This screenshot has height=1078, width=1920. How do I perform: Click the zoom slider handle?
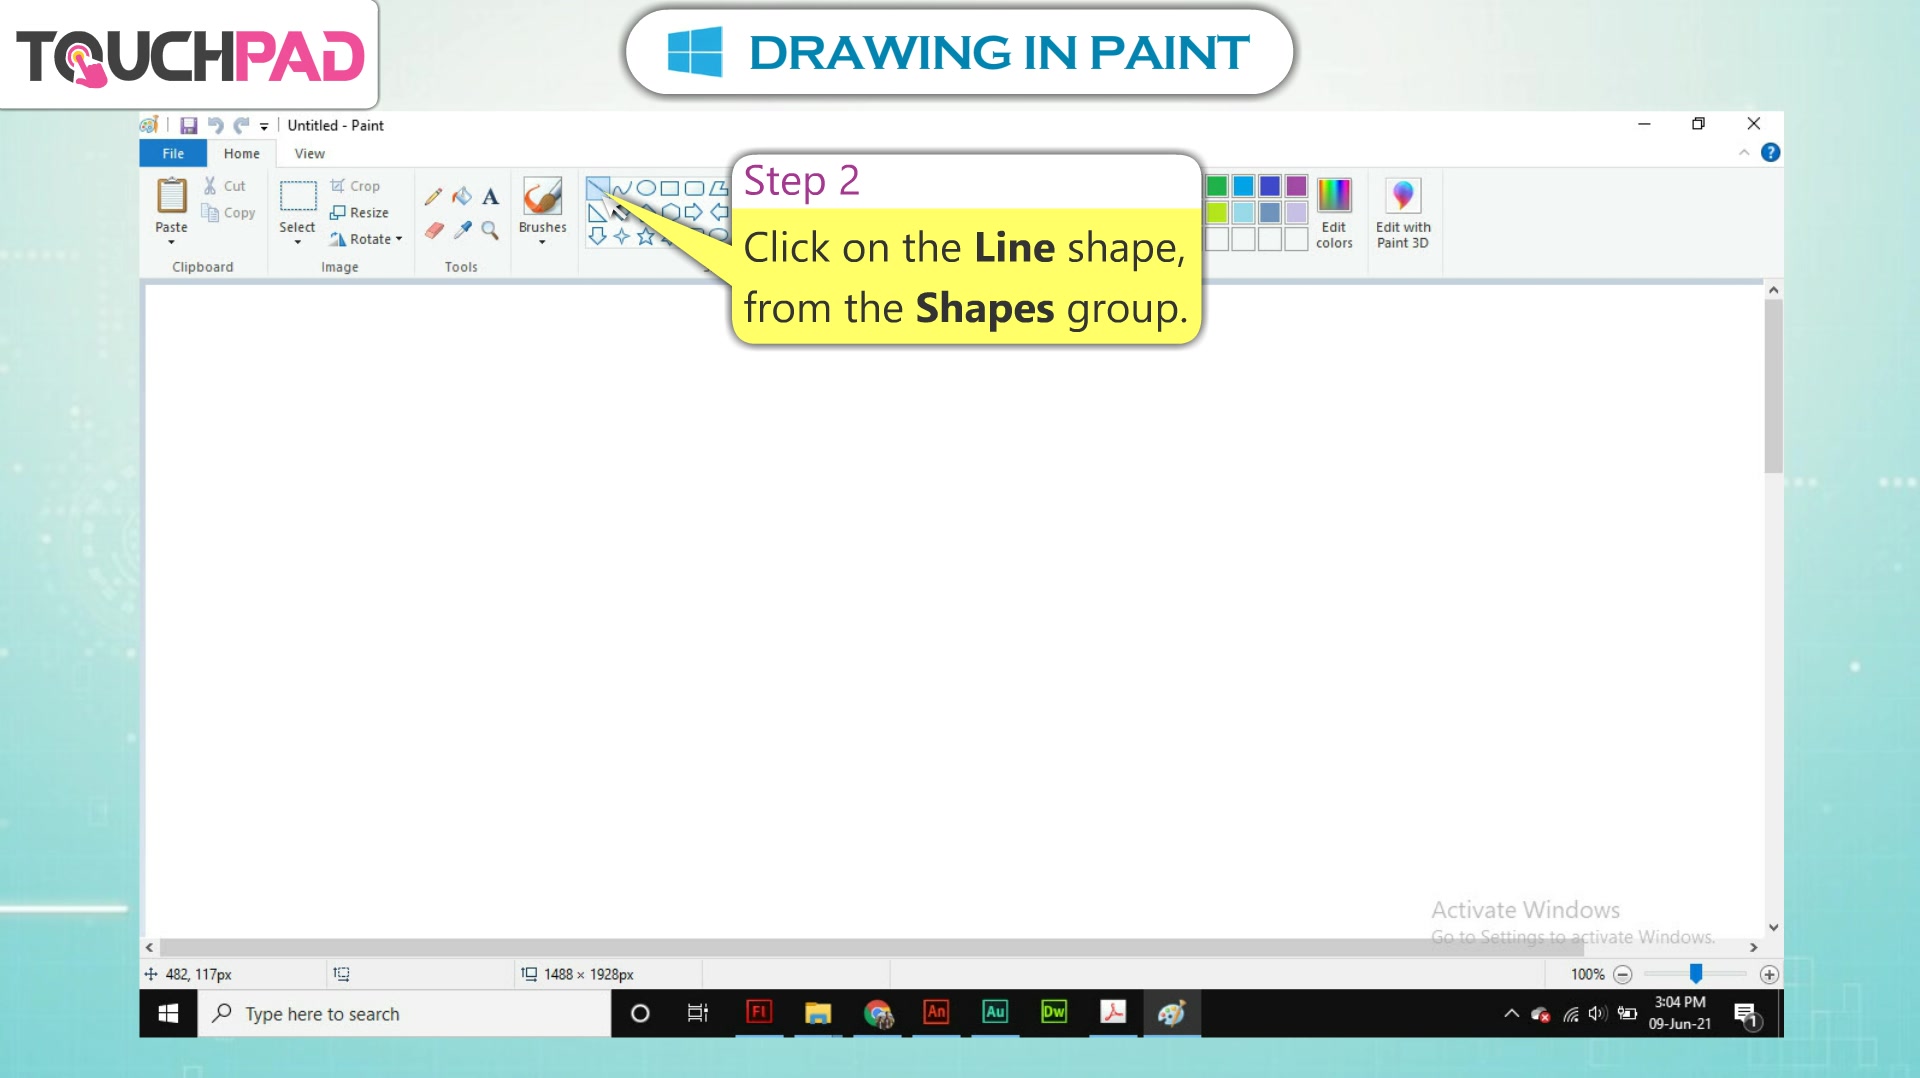pyautogui.click(x=1696, y=973)
